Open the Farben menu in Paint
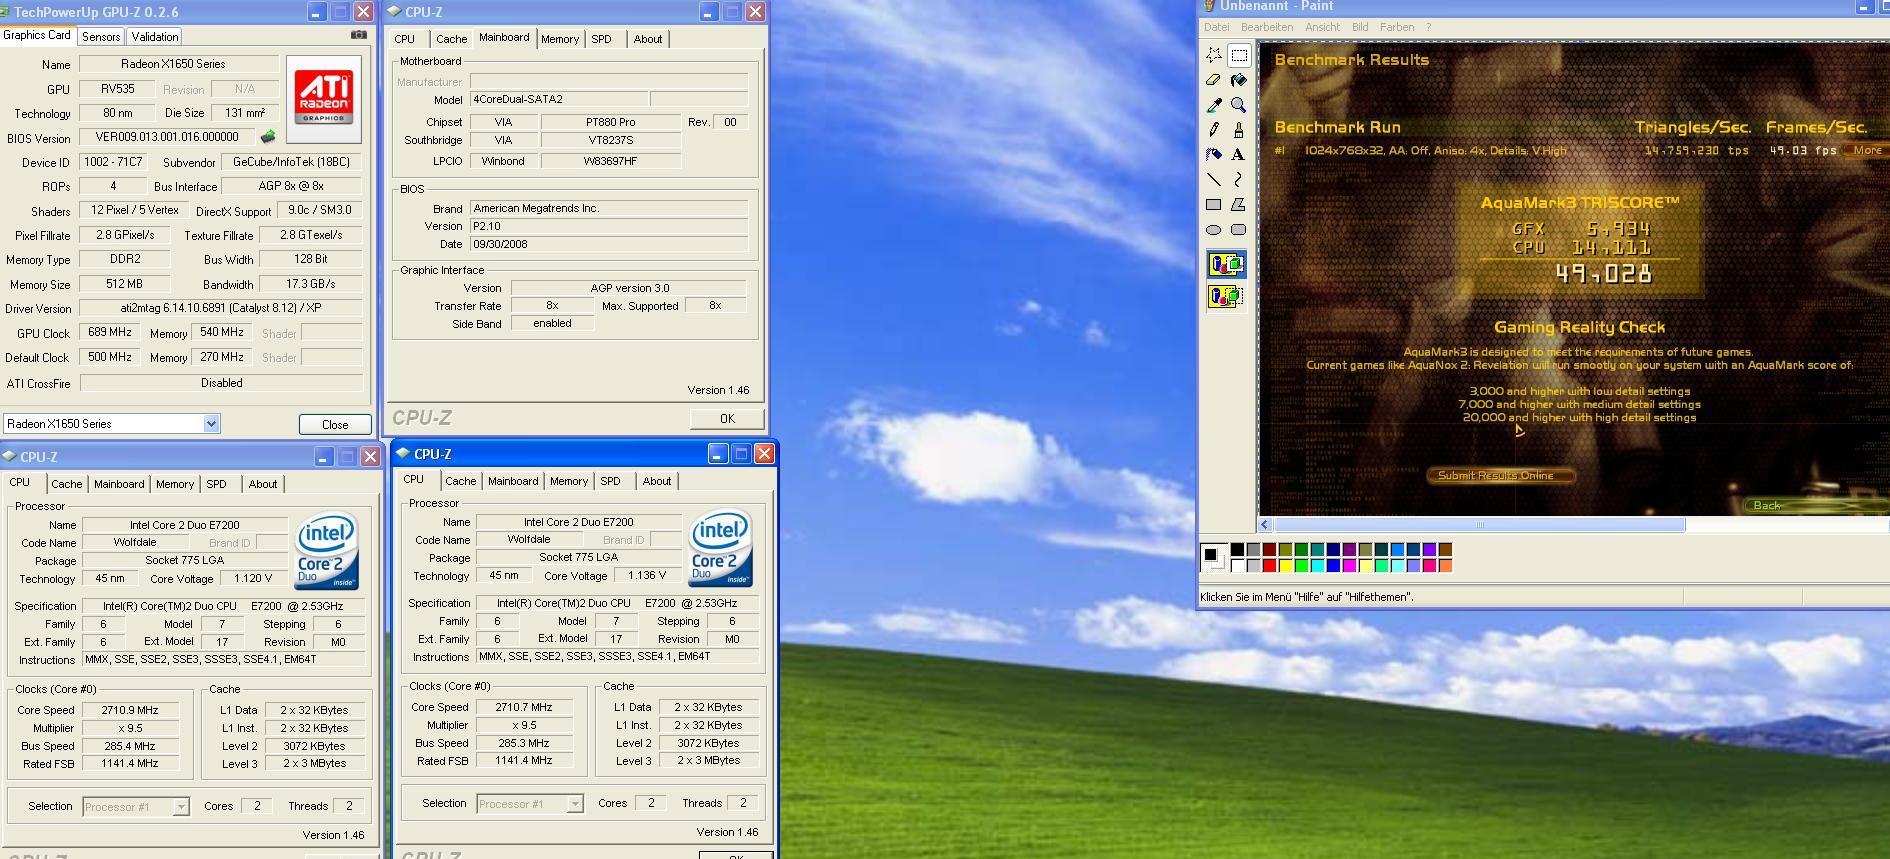Viewport: 1890px width, 859px height. (1397, 27)
